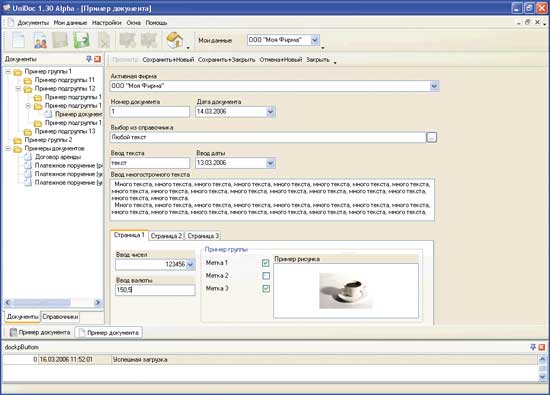
Task: Click the coffee cup picture
Action: pyautogui.click(x=345, y=291)
